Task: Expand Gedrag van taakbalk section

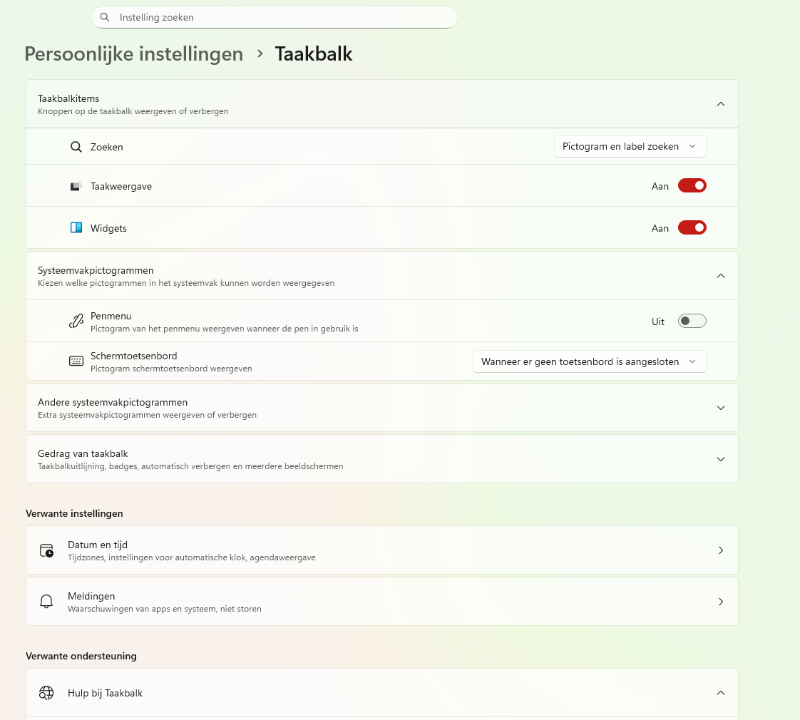Action: pyautogui.click(x=720, y=459)
